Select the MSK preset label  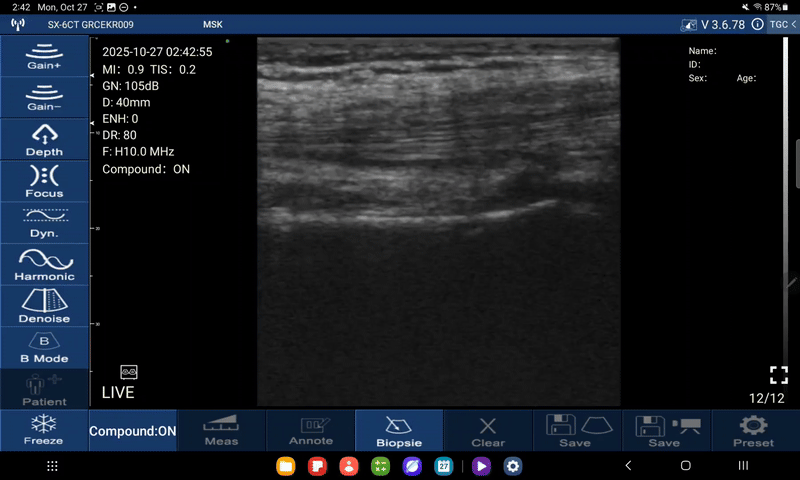[213, 24]
